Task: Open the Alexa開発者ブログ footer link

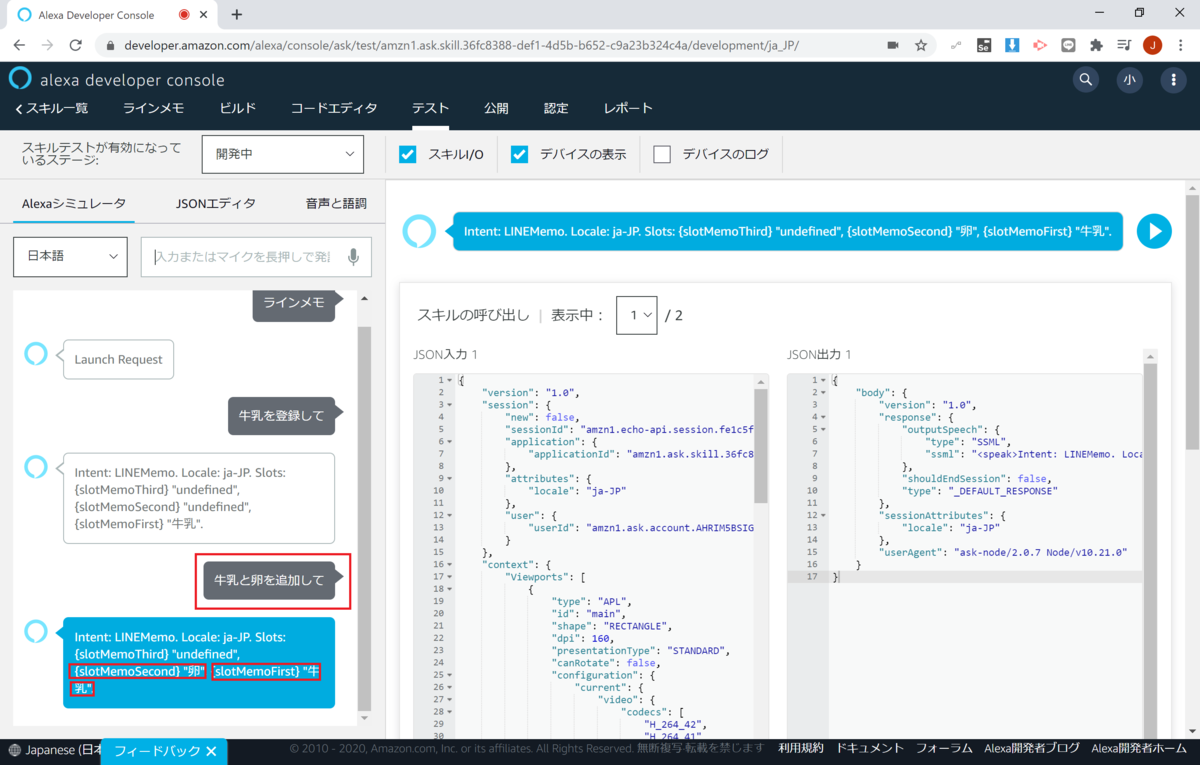Action: (x=1032, y=748)
